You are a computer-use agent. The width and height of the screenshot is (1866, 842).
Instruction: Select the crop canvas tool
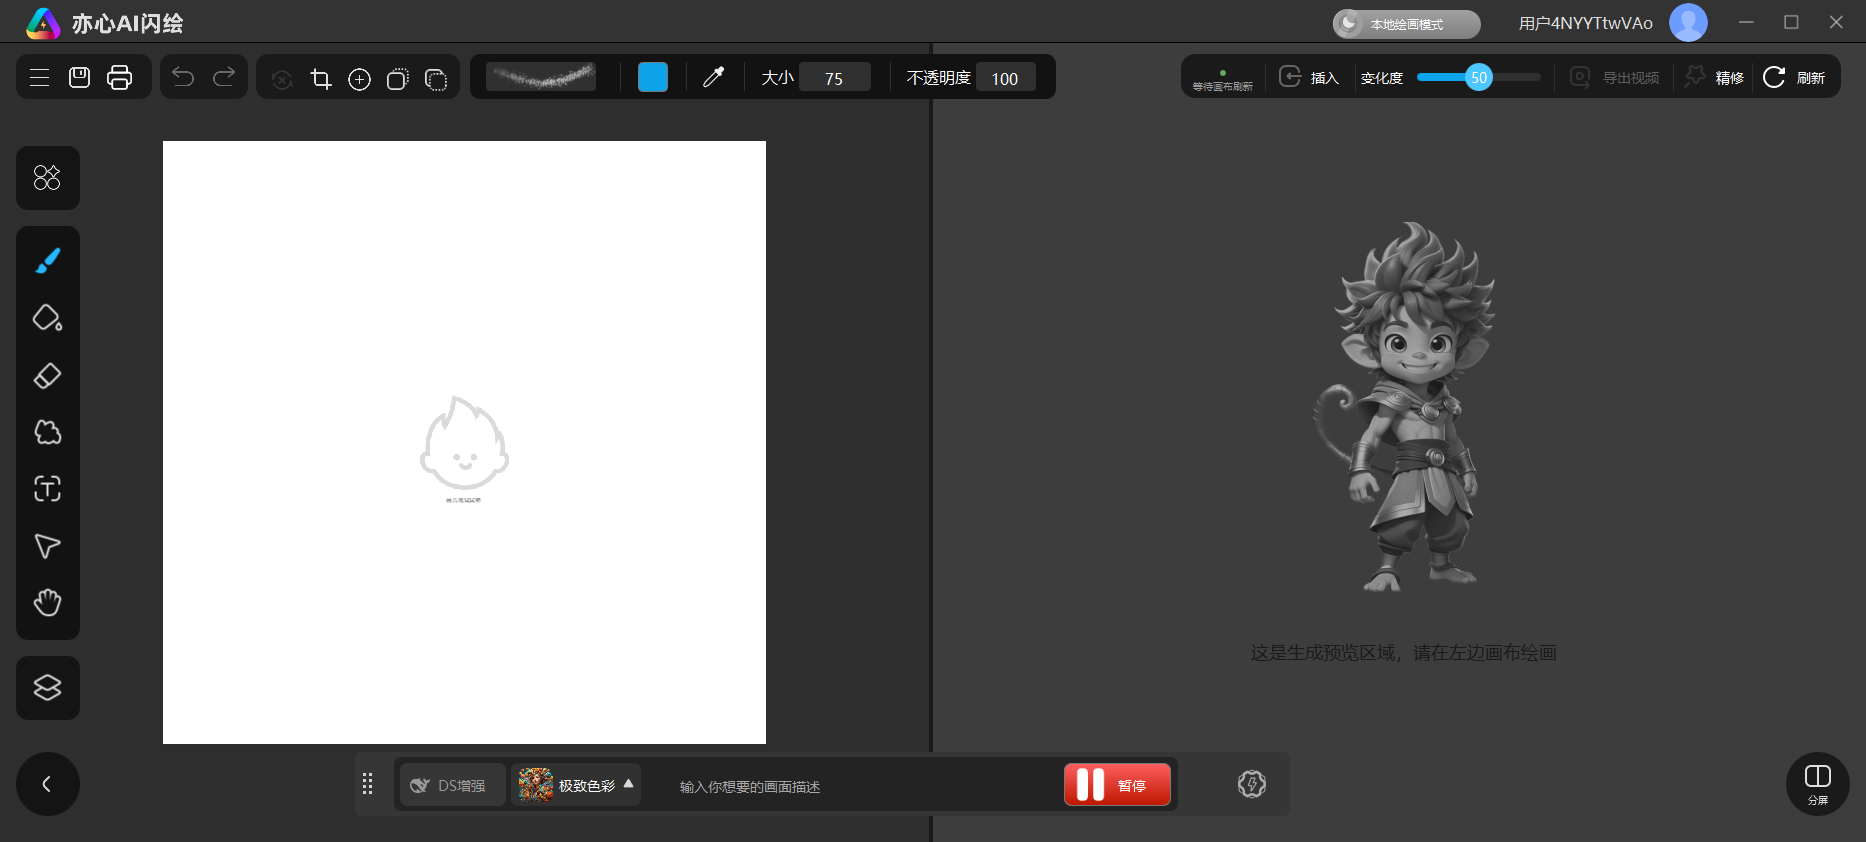click(x=321, y=79)
